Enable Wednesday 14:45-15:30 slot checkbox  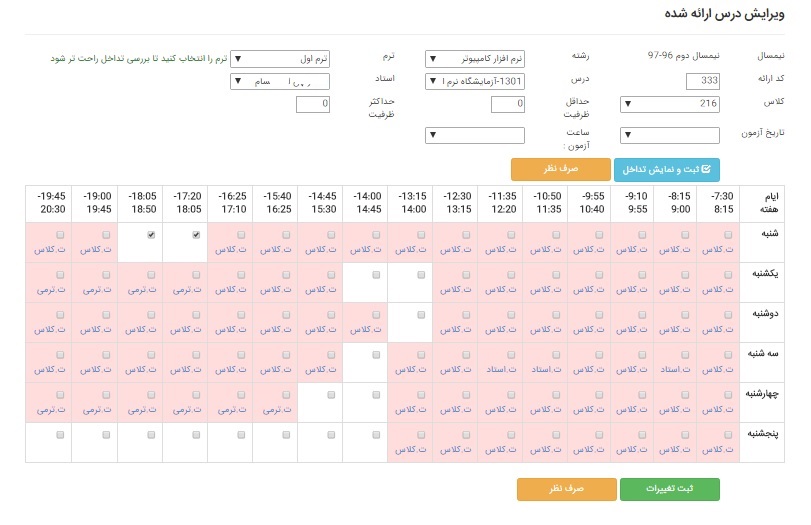pos(329,394)
